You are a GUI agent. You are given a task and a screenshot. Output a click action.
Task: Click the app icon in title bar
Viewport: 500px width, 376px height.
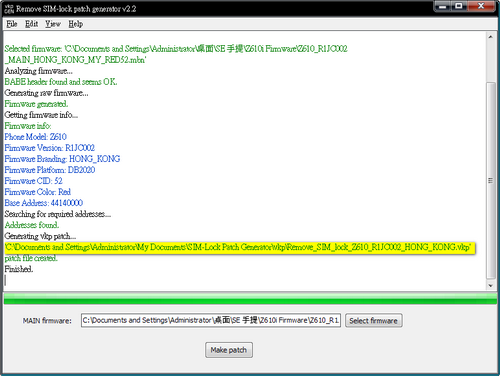click(x=9, y=9)
